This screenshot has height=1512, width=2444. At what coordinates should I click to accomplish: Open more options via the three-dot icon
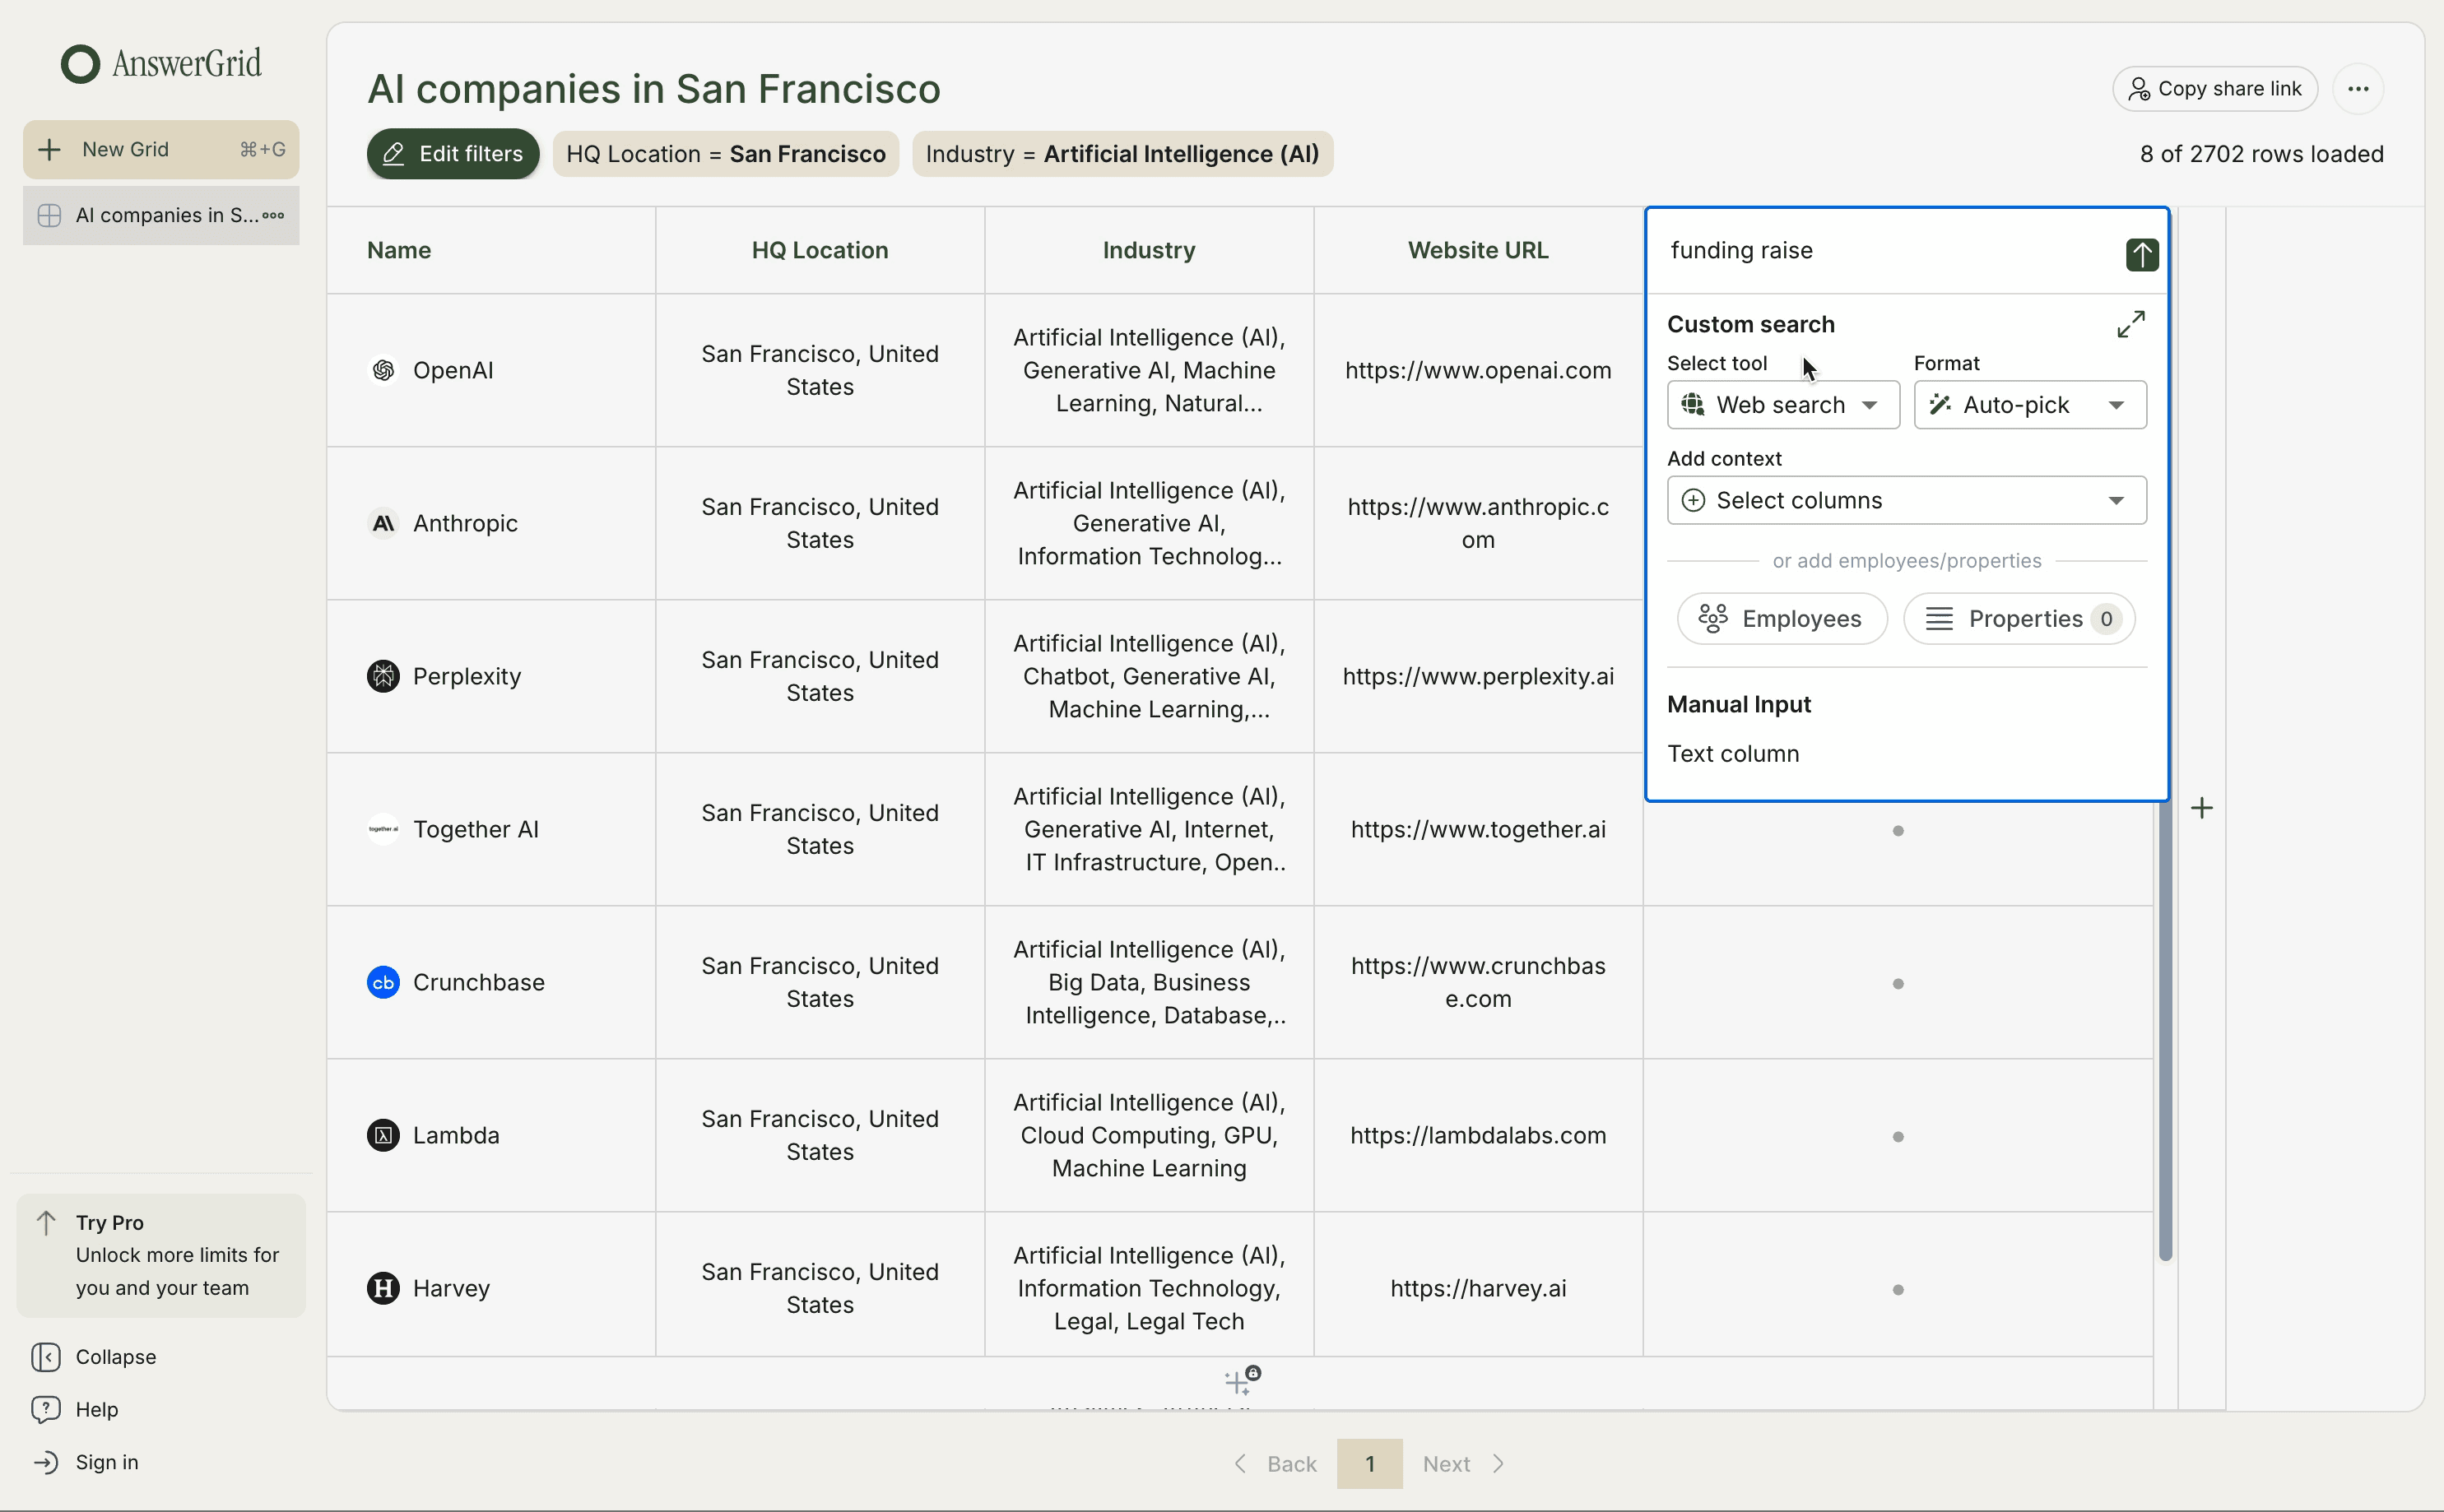click(x=2358, y=88)
